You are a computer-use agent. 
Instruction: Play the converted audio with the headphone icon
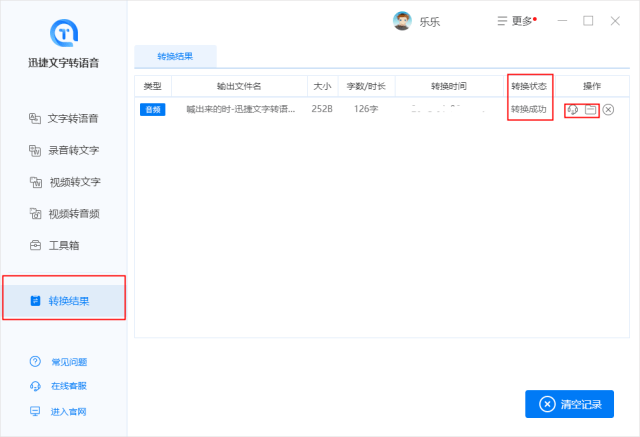click(x=573, y=109)
